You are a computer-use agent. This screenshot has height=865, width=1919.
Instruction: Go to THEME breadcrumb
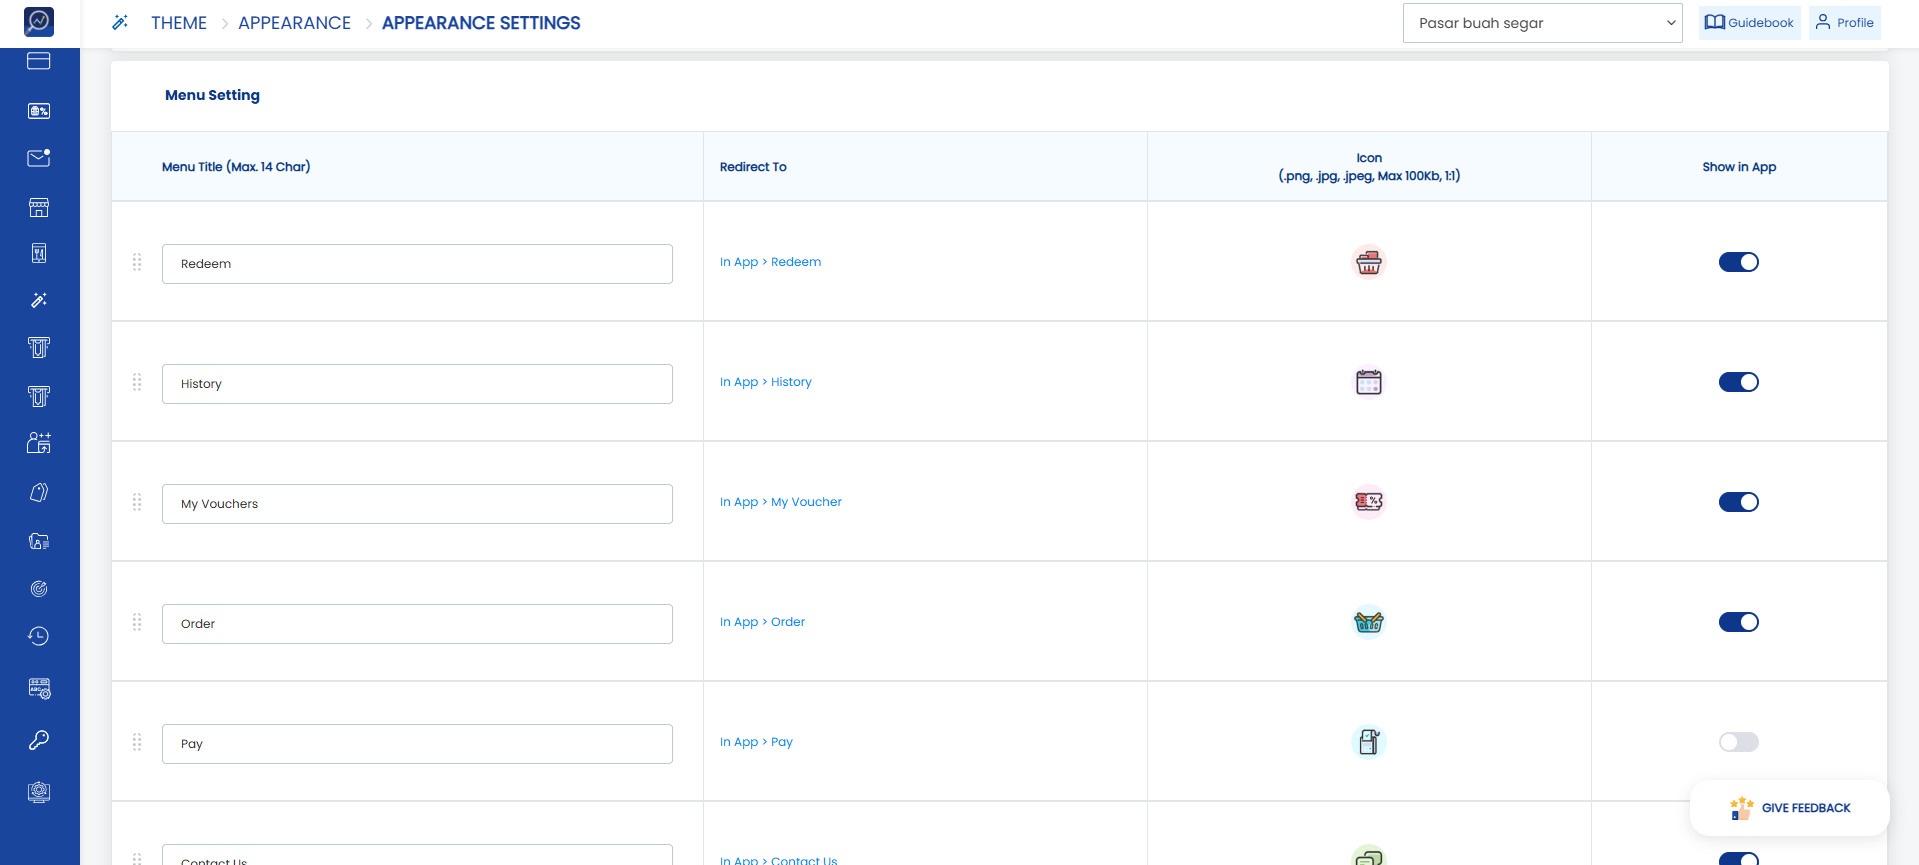179,23
